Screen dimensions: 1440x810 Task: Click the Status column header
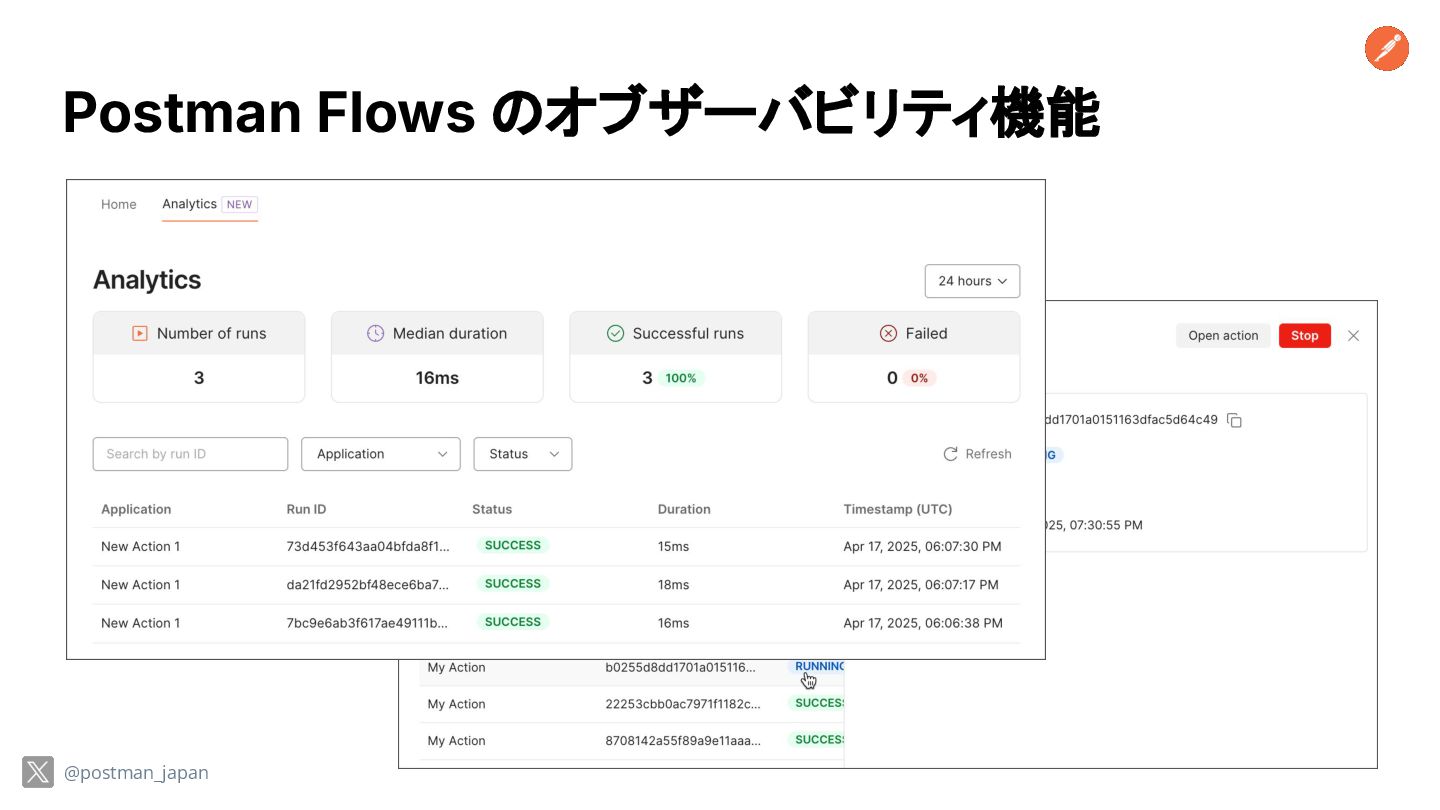click(x=492, y=509)
